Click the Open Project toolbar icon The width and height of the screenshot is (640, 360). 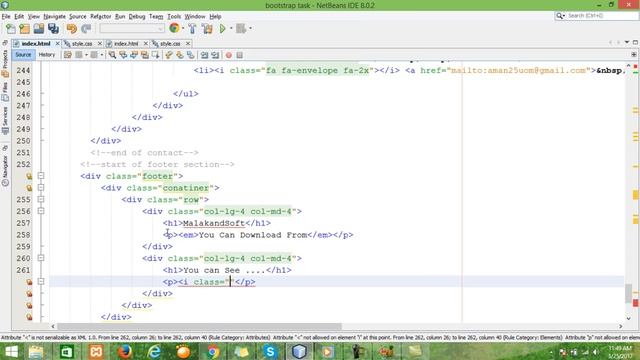click(39, 29)
